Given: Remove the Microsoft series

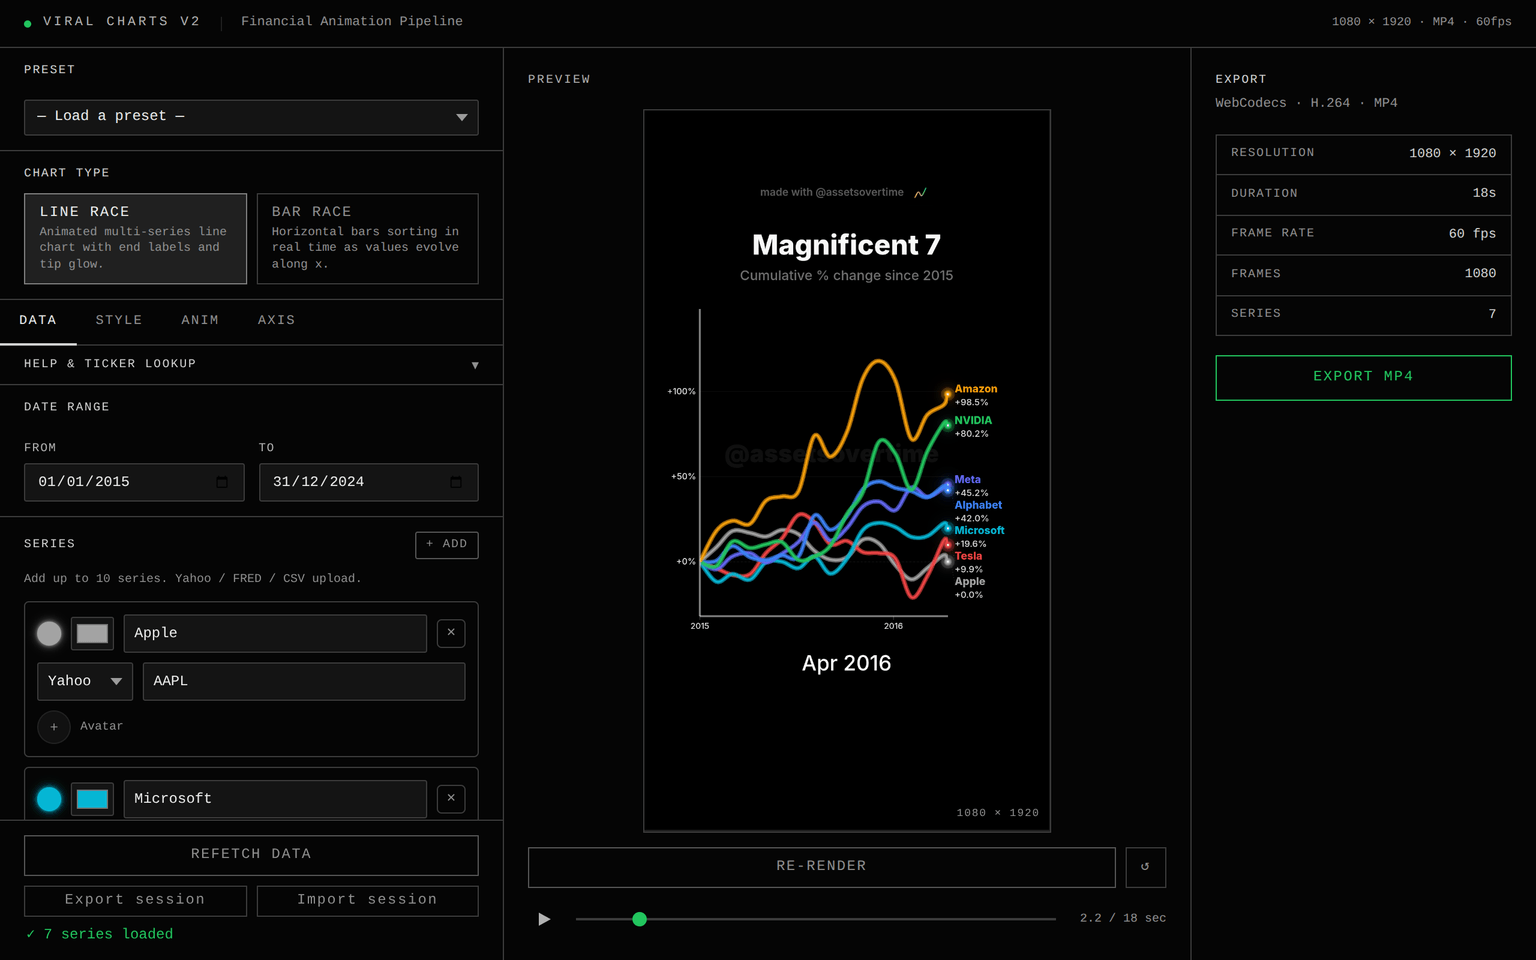Looking at the screenshot, I should [451, 799].
